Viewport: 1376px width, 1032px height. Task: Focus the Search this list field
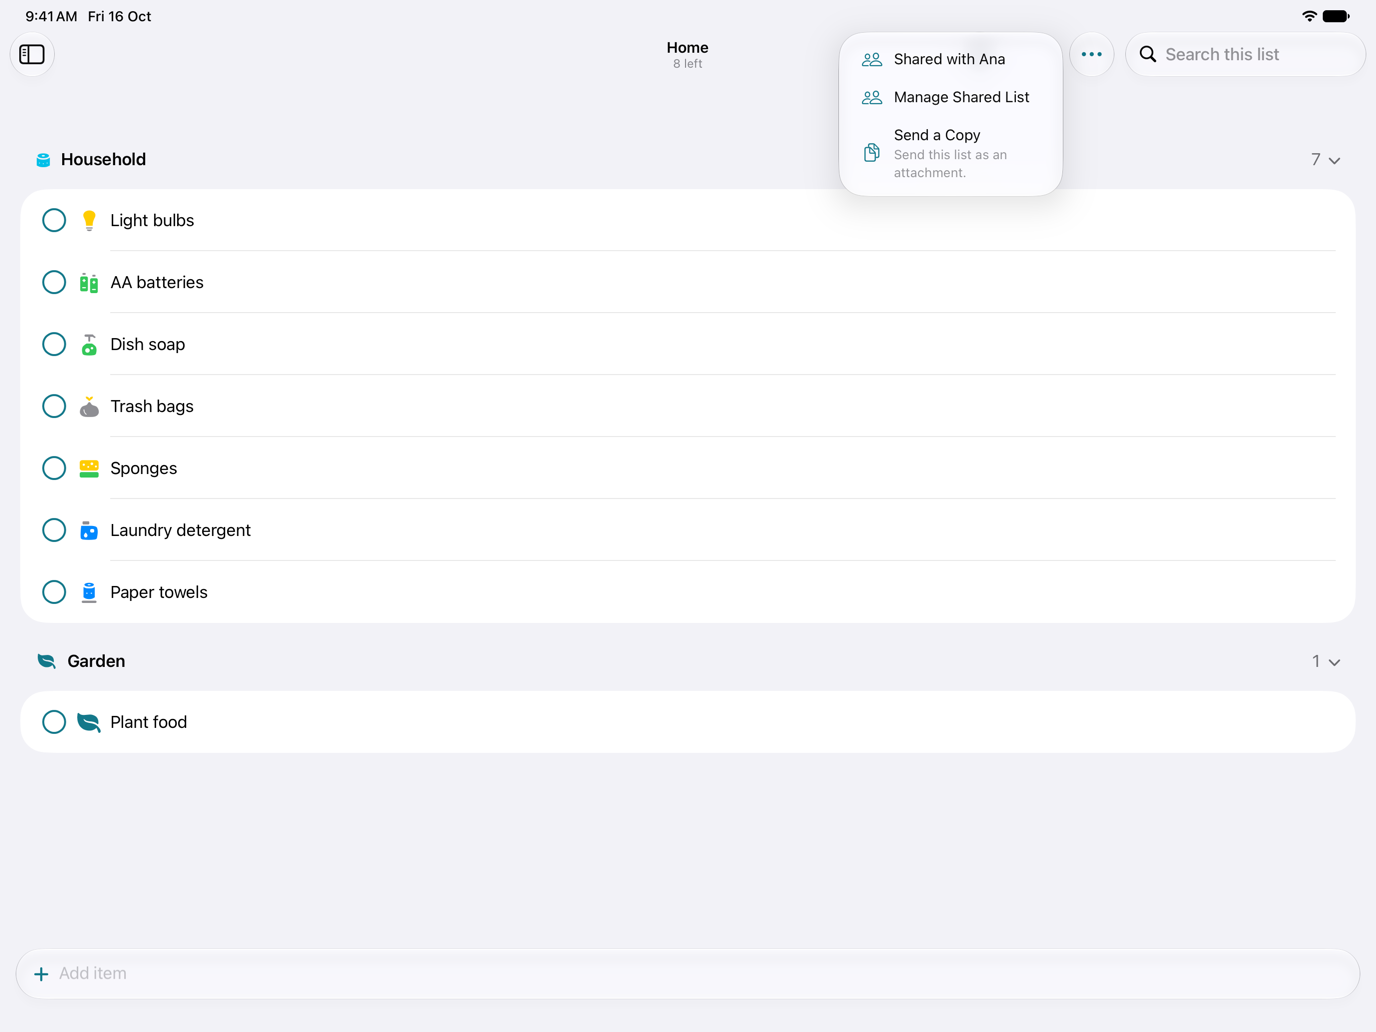(x=1245, y=54)
